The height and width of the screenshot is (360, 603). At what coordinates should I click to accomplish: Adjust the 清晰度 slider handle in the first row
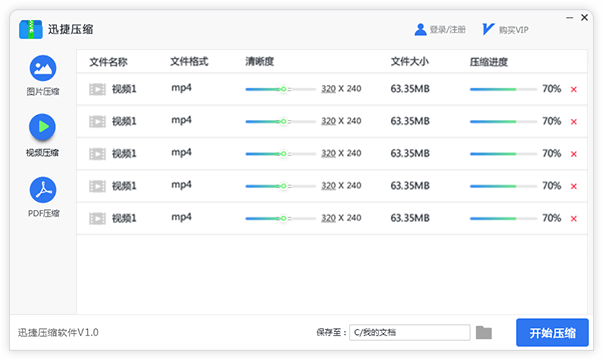coord(283,89)
